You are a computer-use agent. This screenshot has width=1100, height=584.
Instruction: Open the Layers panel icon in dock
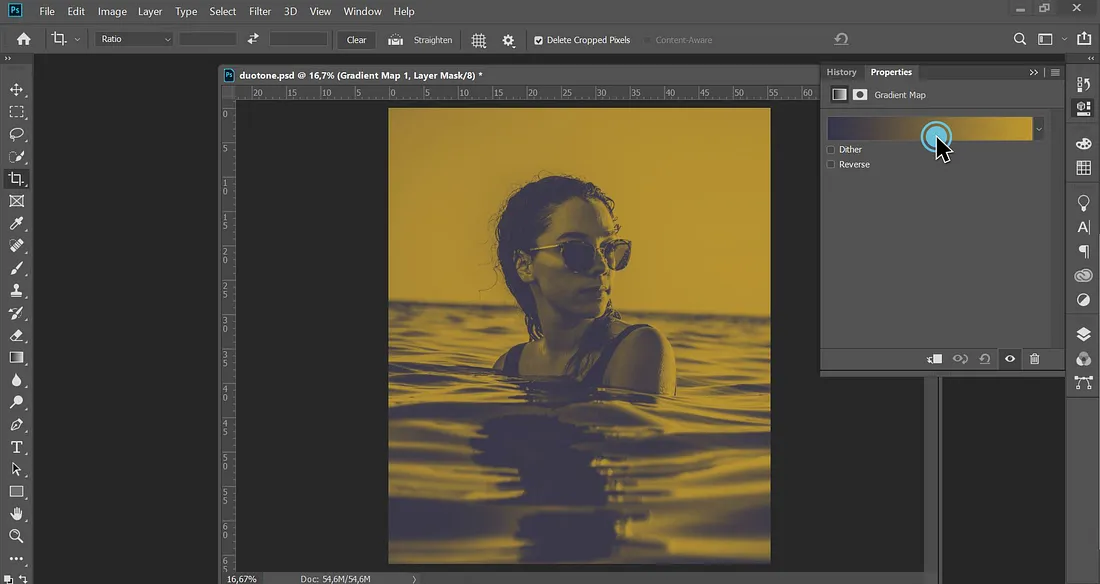(x=1084, y=334)
